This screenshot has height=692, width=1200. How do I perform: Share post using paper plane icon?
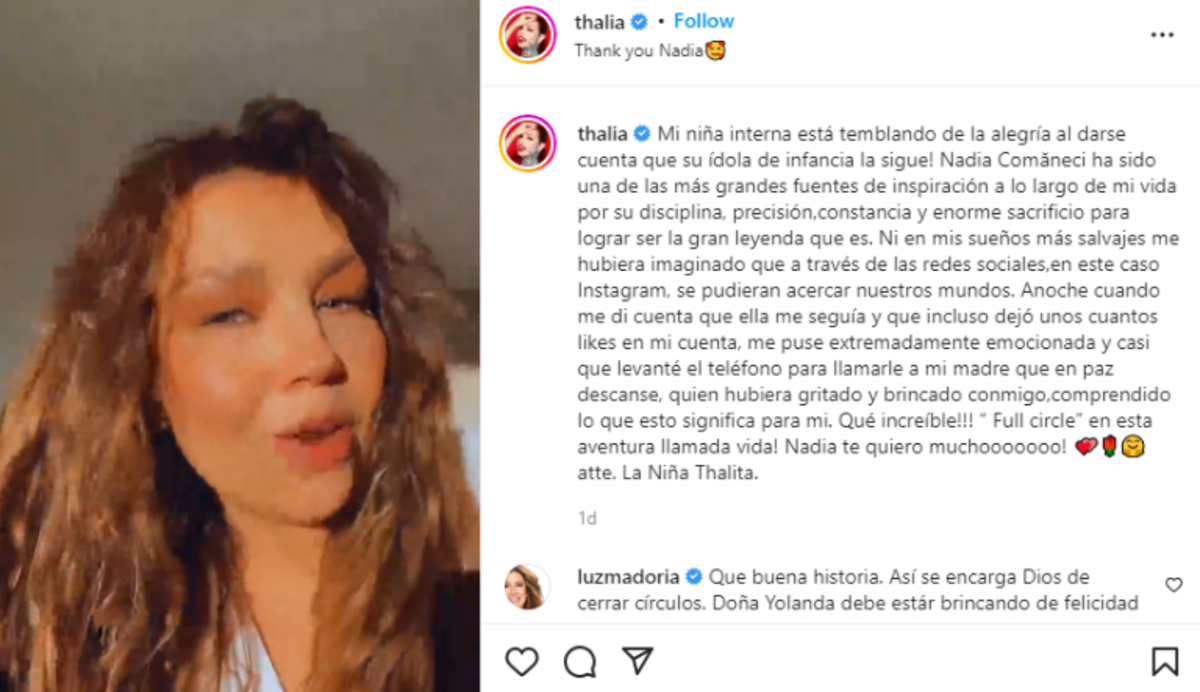point(637,660)
